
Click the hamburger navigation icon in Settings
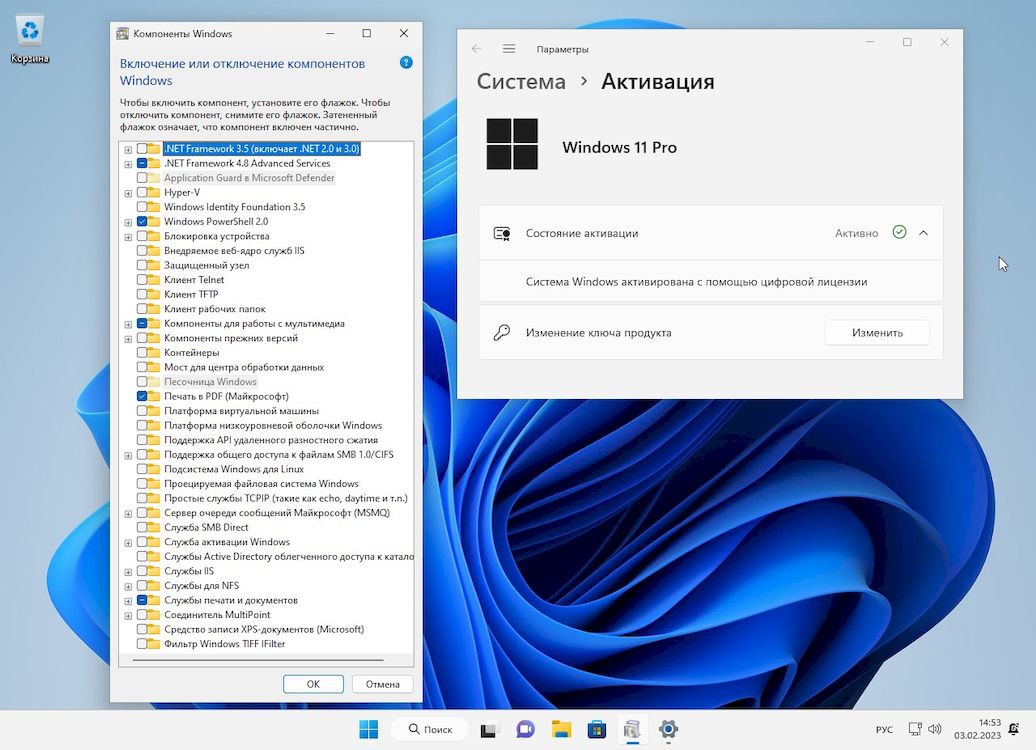tap(509, 49)
